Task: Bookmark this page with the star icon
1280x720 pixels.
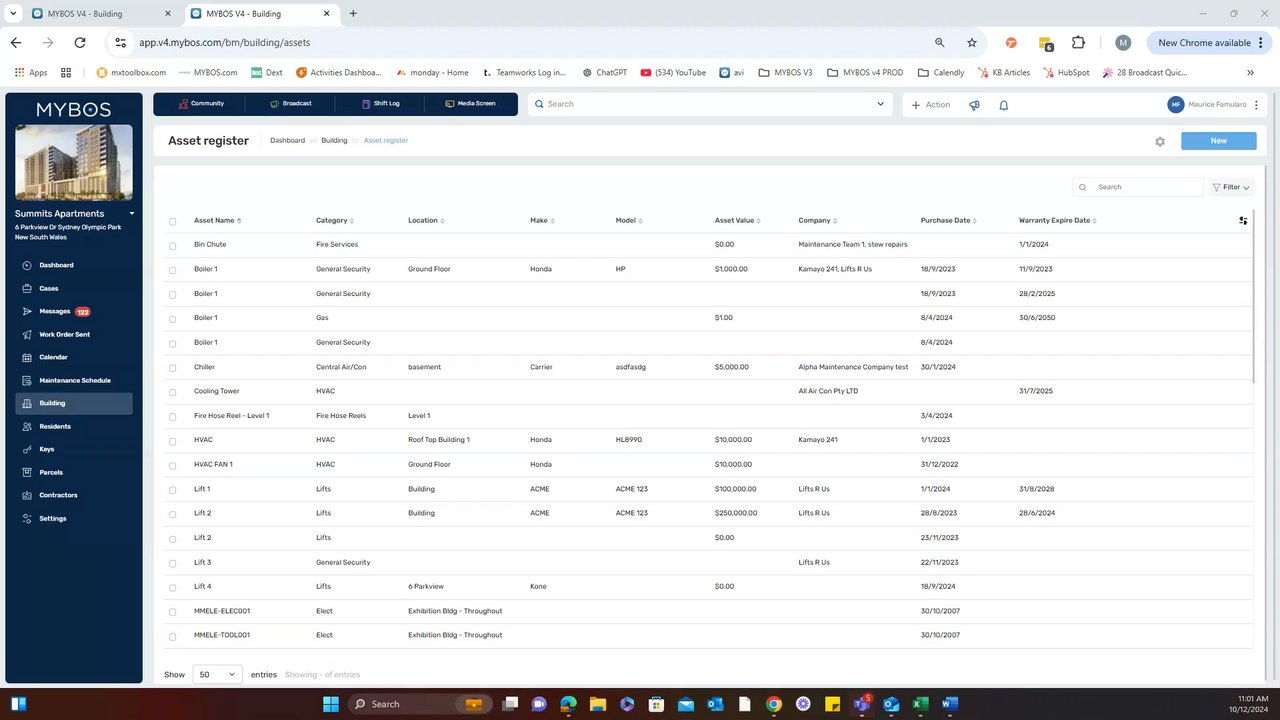Action: click(x=972, y=43)
